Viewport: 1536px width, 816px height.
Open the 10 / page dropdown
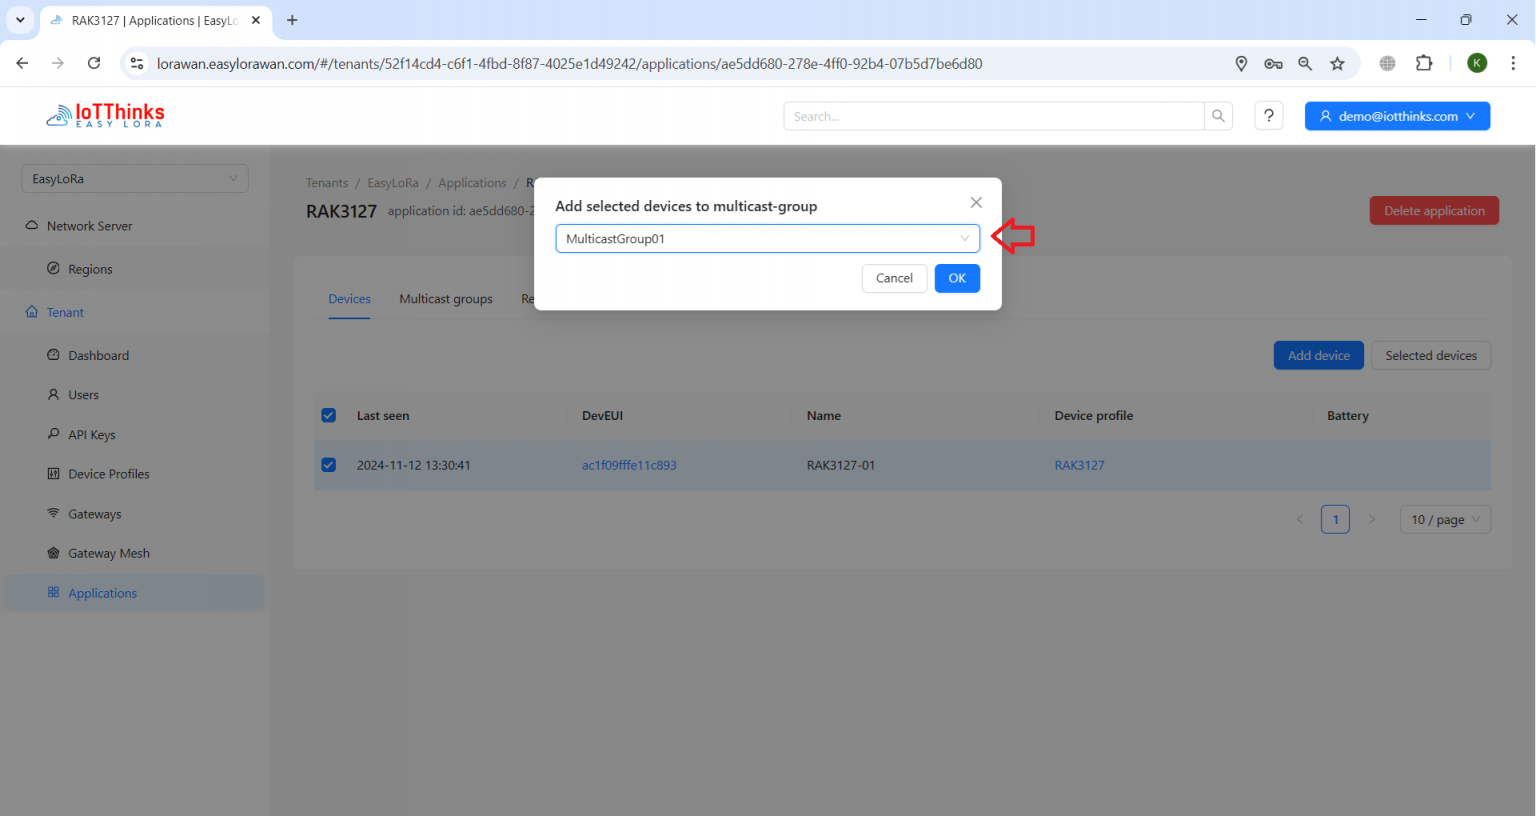1444,519
